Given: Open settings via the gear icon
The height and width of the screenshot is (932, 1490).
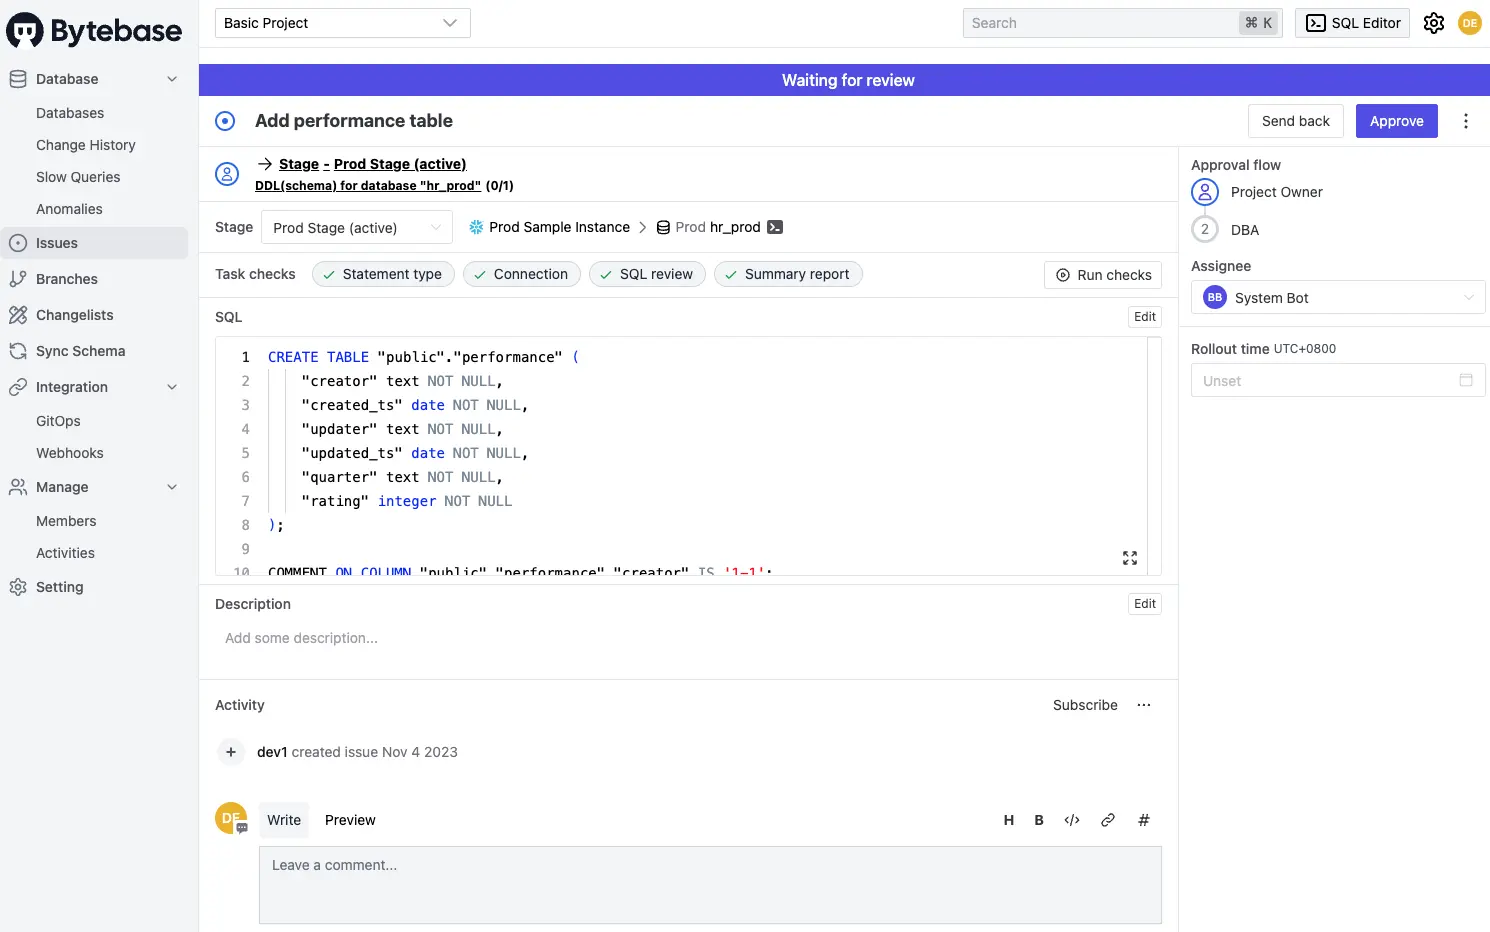Looking at the screenshot, I should point(1433,23).
